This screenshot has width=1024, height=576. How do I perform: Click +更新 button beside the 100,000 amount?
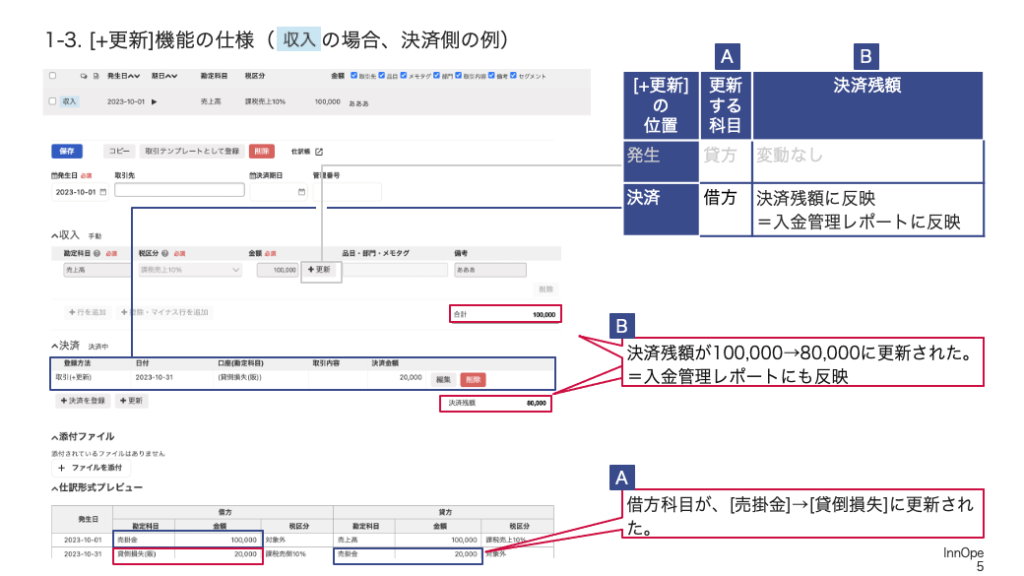[x=319, y=270]
